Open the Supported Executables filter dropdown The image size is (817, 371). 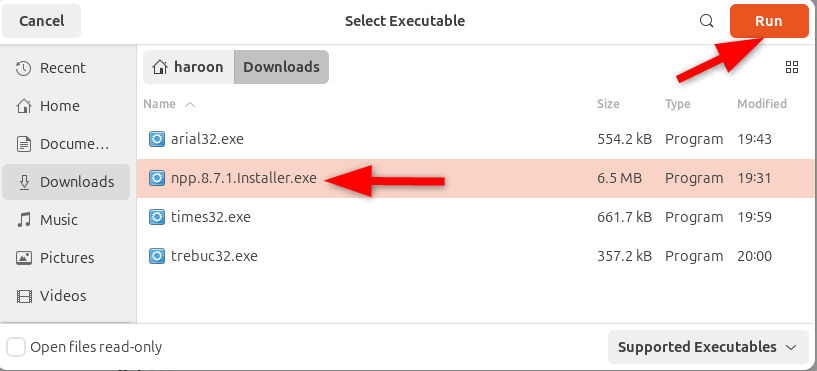click(x=708, y=347)
